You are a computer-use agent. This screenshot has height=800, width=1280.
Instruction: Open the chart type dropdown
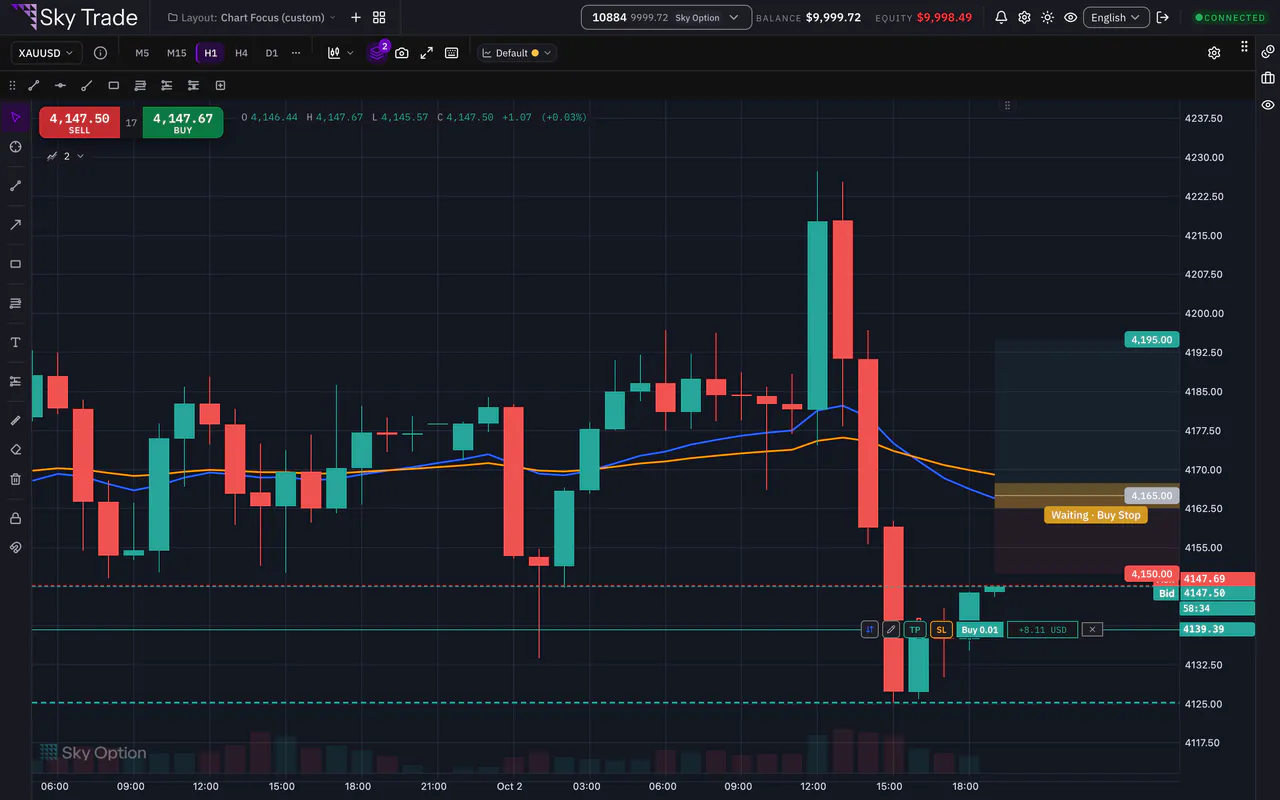click(340, 53)
